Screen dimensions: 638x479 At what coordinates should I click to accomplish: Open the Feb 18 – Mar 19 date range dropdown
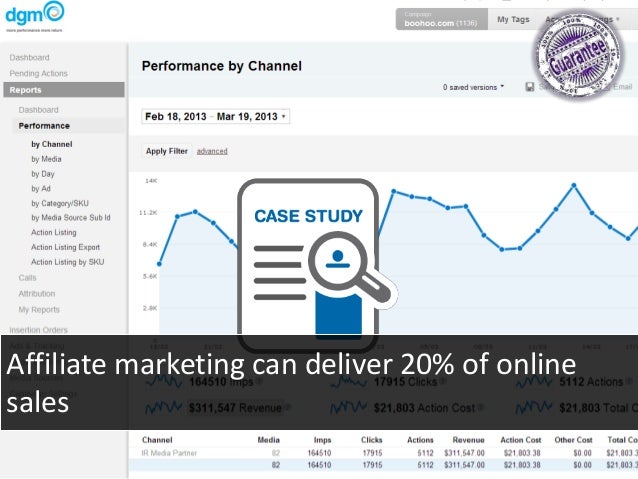click(x=216, y=116)
